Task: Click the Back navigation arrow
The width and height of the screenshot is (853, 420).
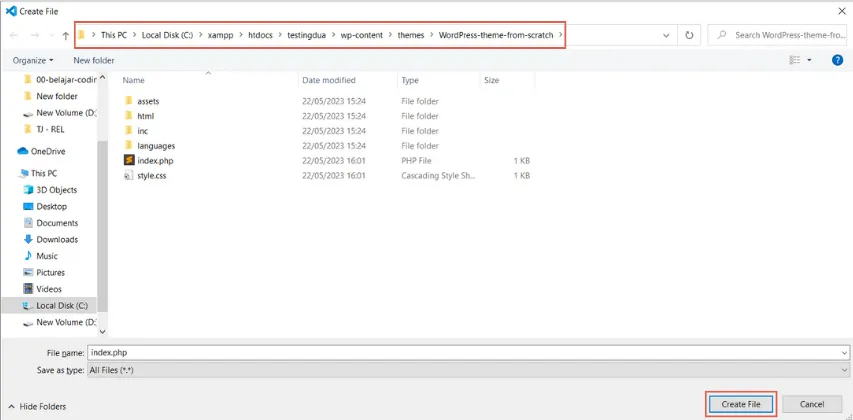Action: click(14, 35)
